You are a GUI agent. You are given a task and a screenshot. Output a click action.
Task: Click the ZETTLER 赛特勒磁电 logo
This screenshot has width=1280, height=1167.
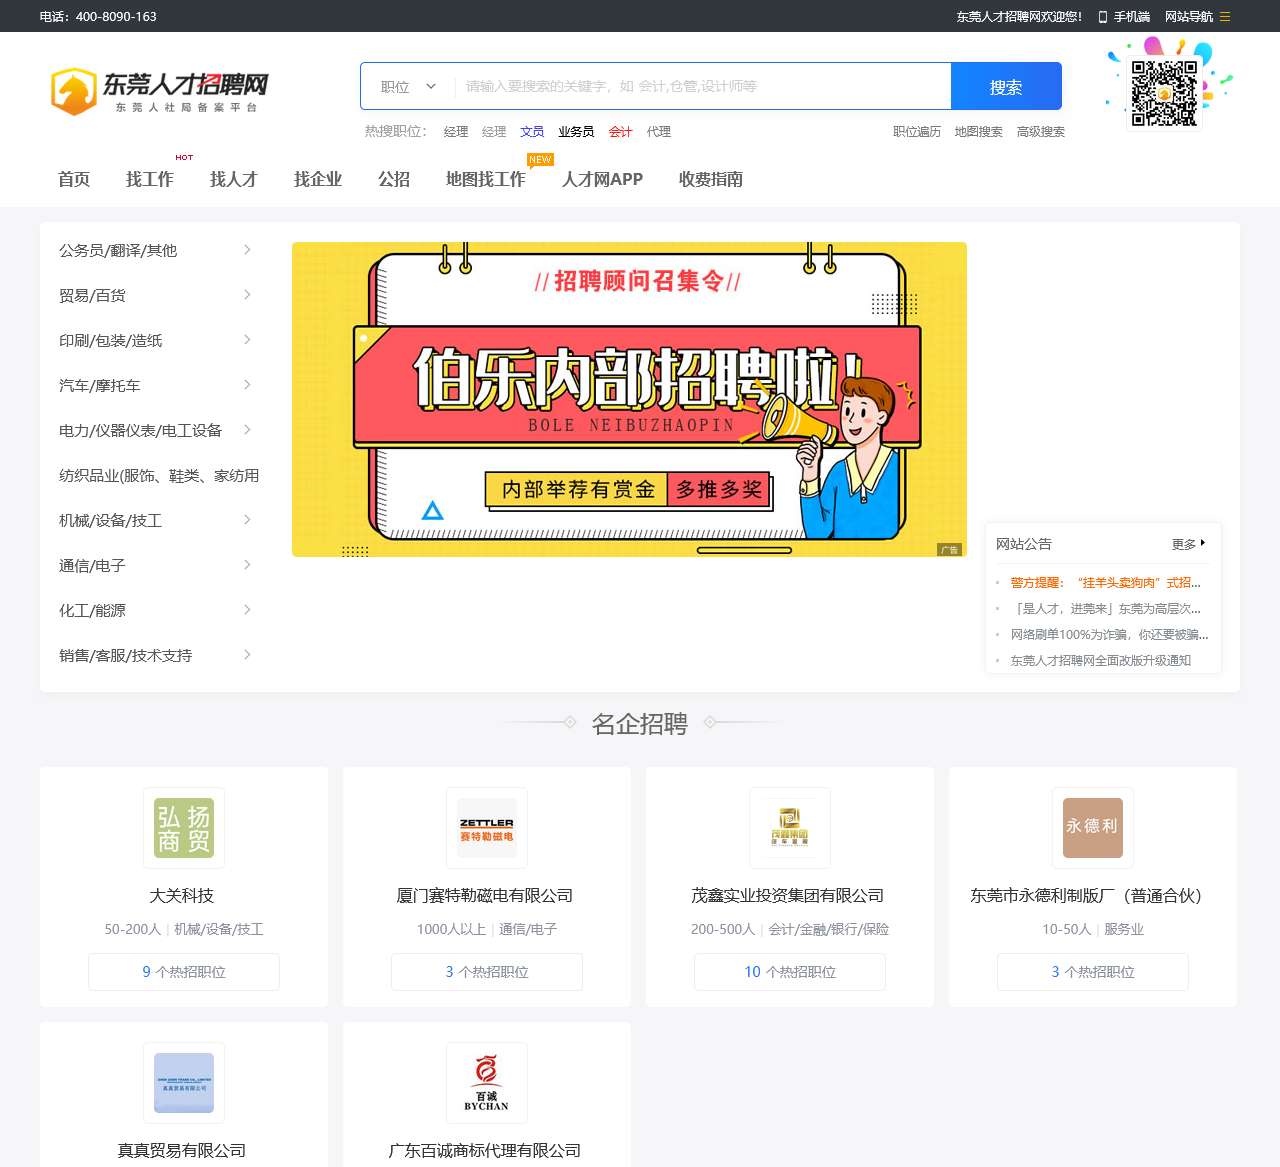point(487,828)
